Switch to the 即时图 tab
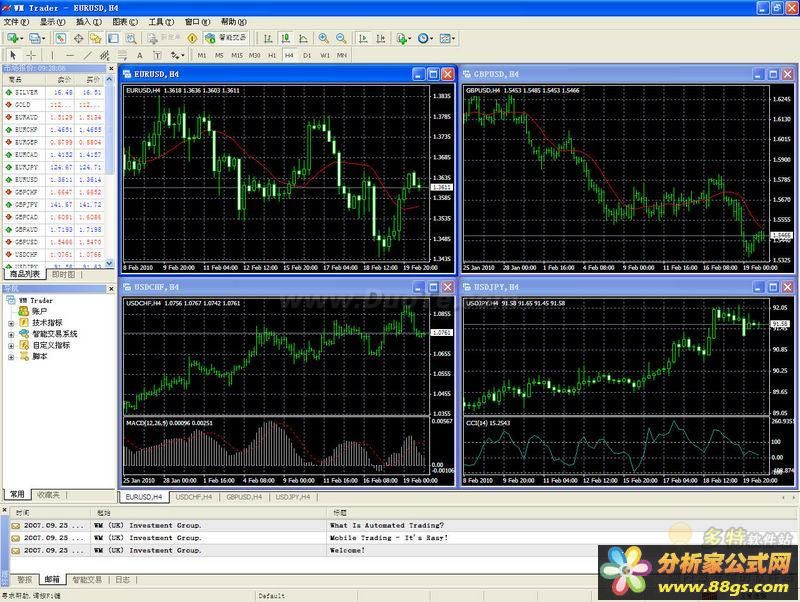 [63, 274]
